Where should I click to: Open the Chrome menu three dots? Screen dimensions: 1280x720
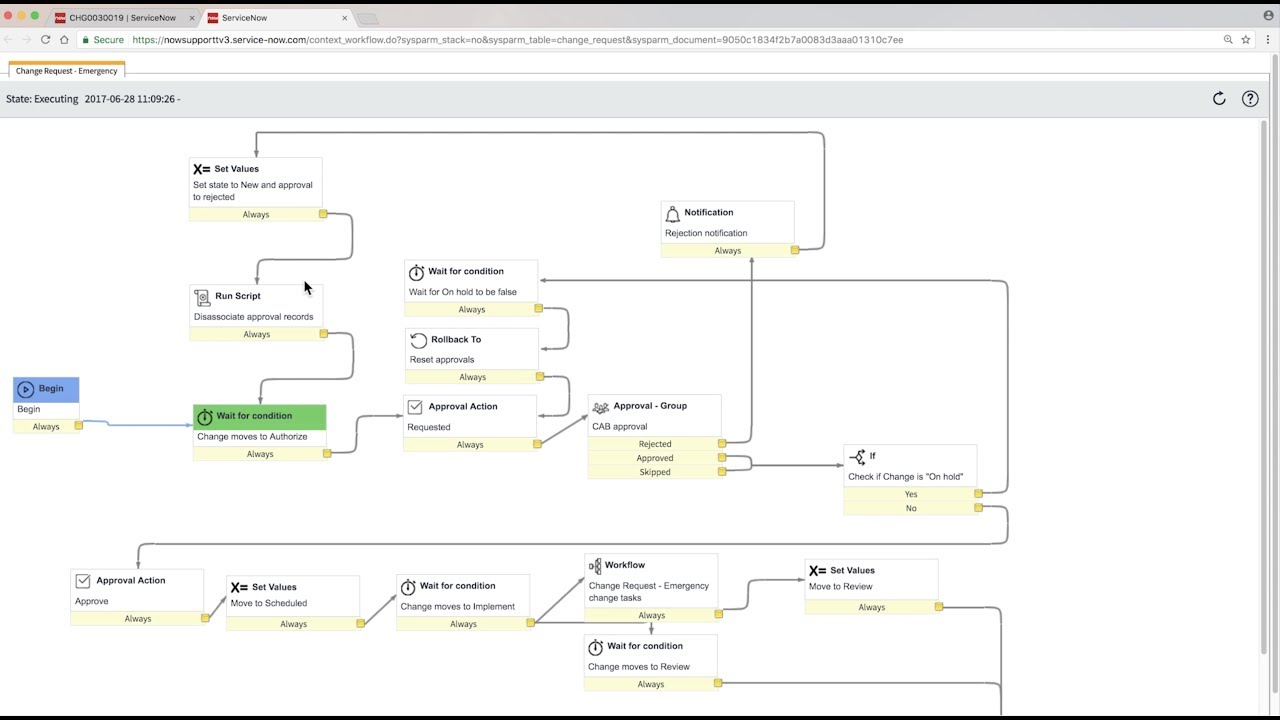[x=1268, y=40]
